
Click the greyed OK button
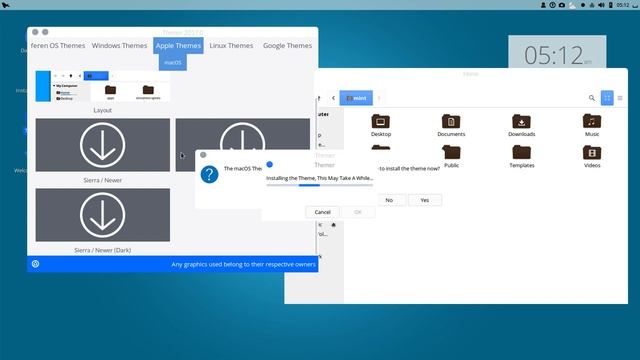pyautogui.click(x=358, y=212)
